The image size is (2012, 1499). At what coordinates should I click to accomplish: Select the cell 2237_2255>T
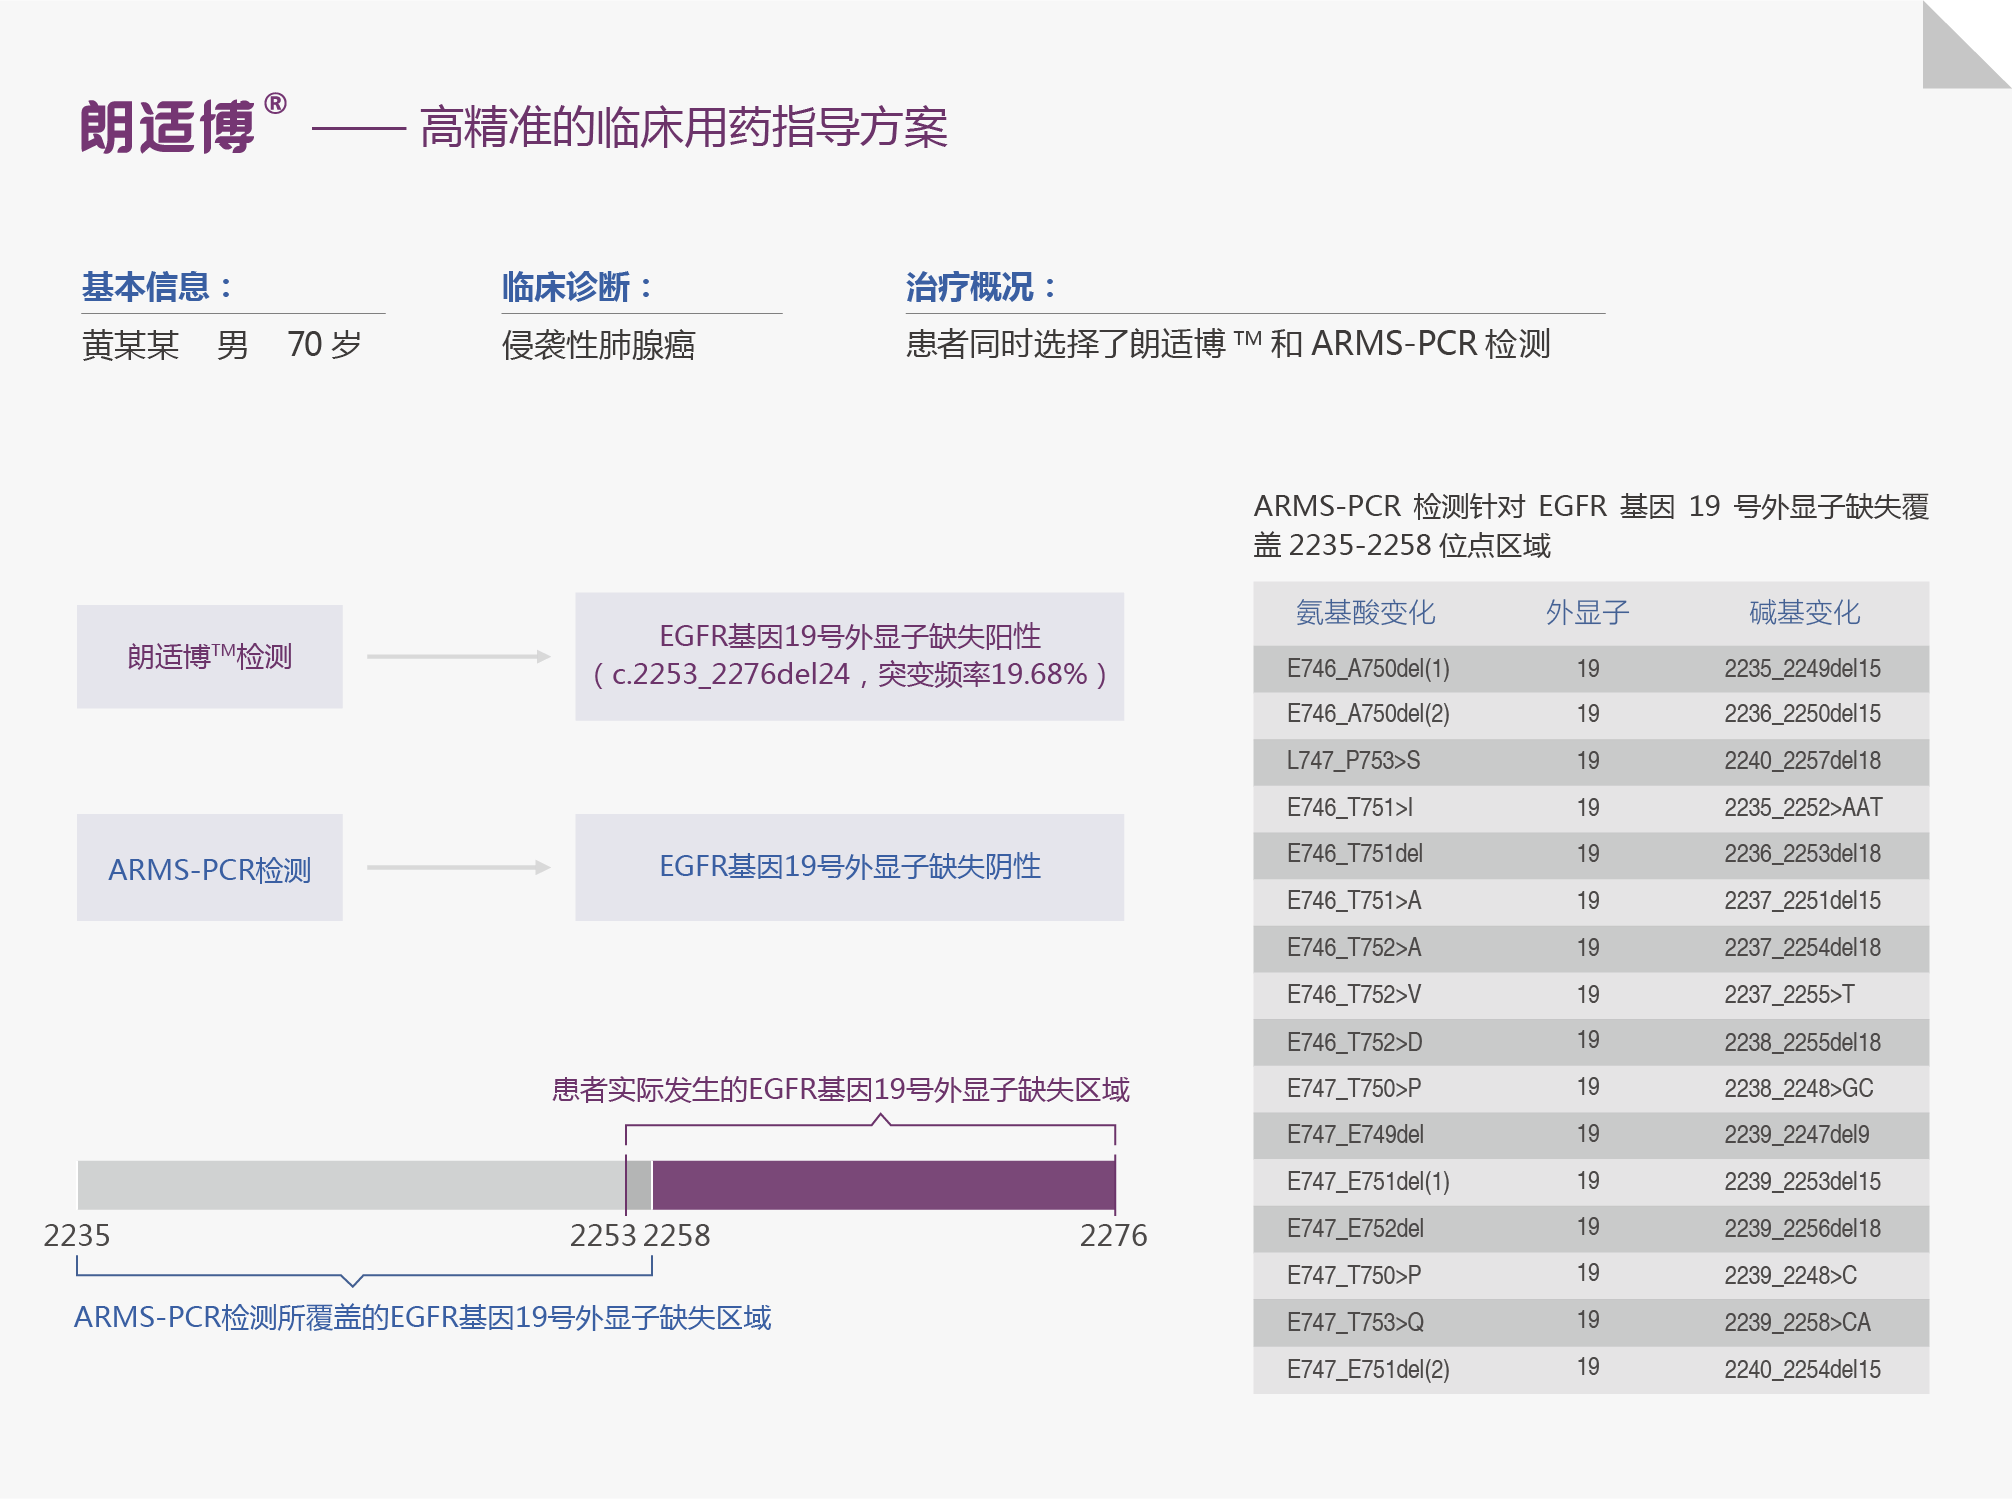click(1790, 995)
